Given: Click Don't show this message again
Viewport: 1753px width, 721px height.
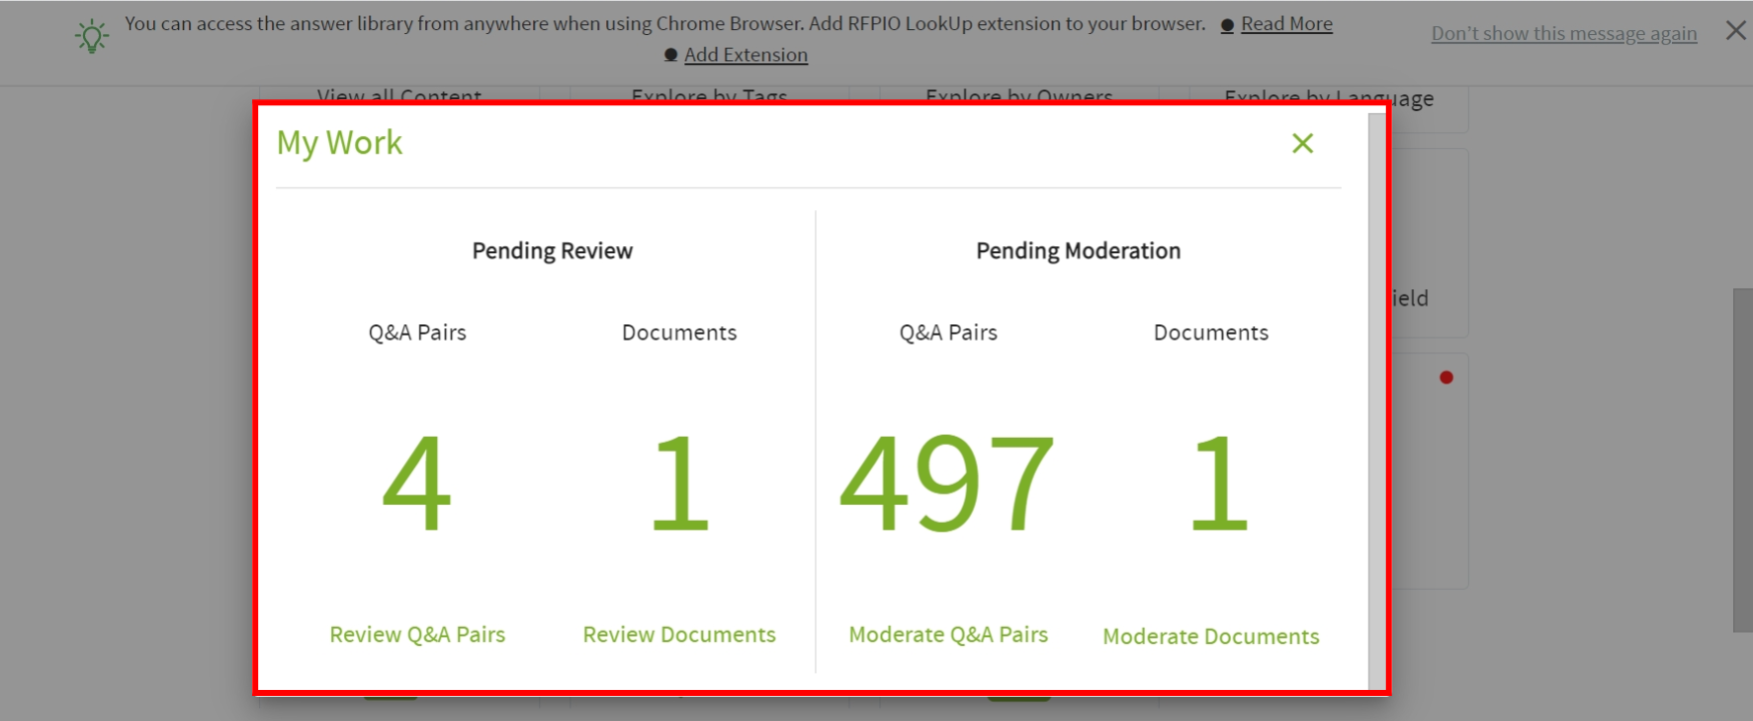Looking at the screenshot, I should click(1564, 33).
